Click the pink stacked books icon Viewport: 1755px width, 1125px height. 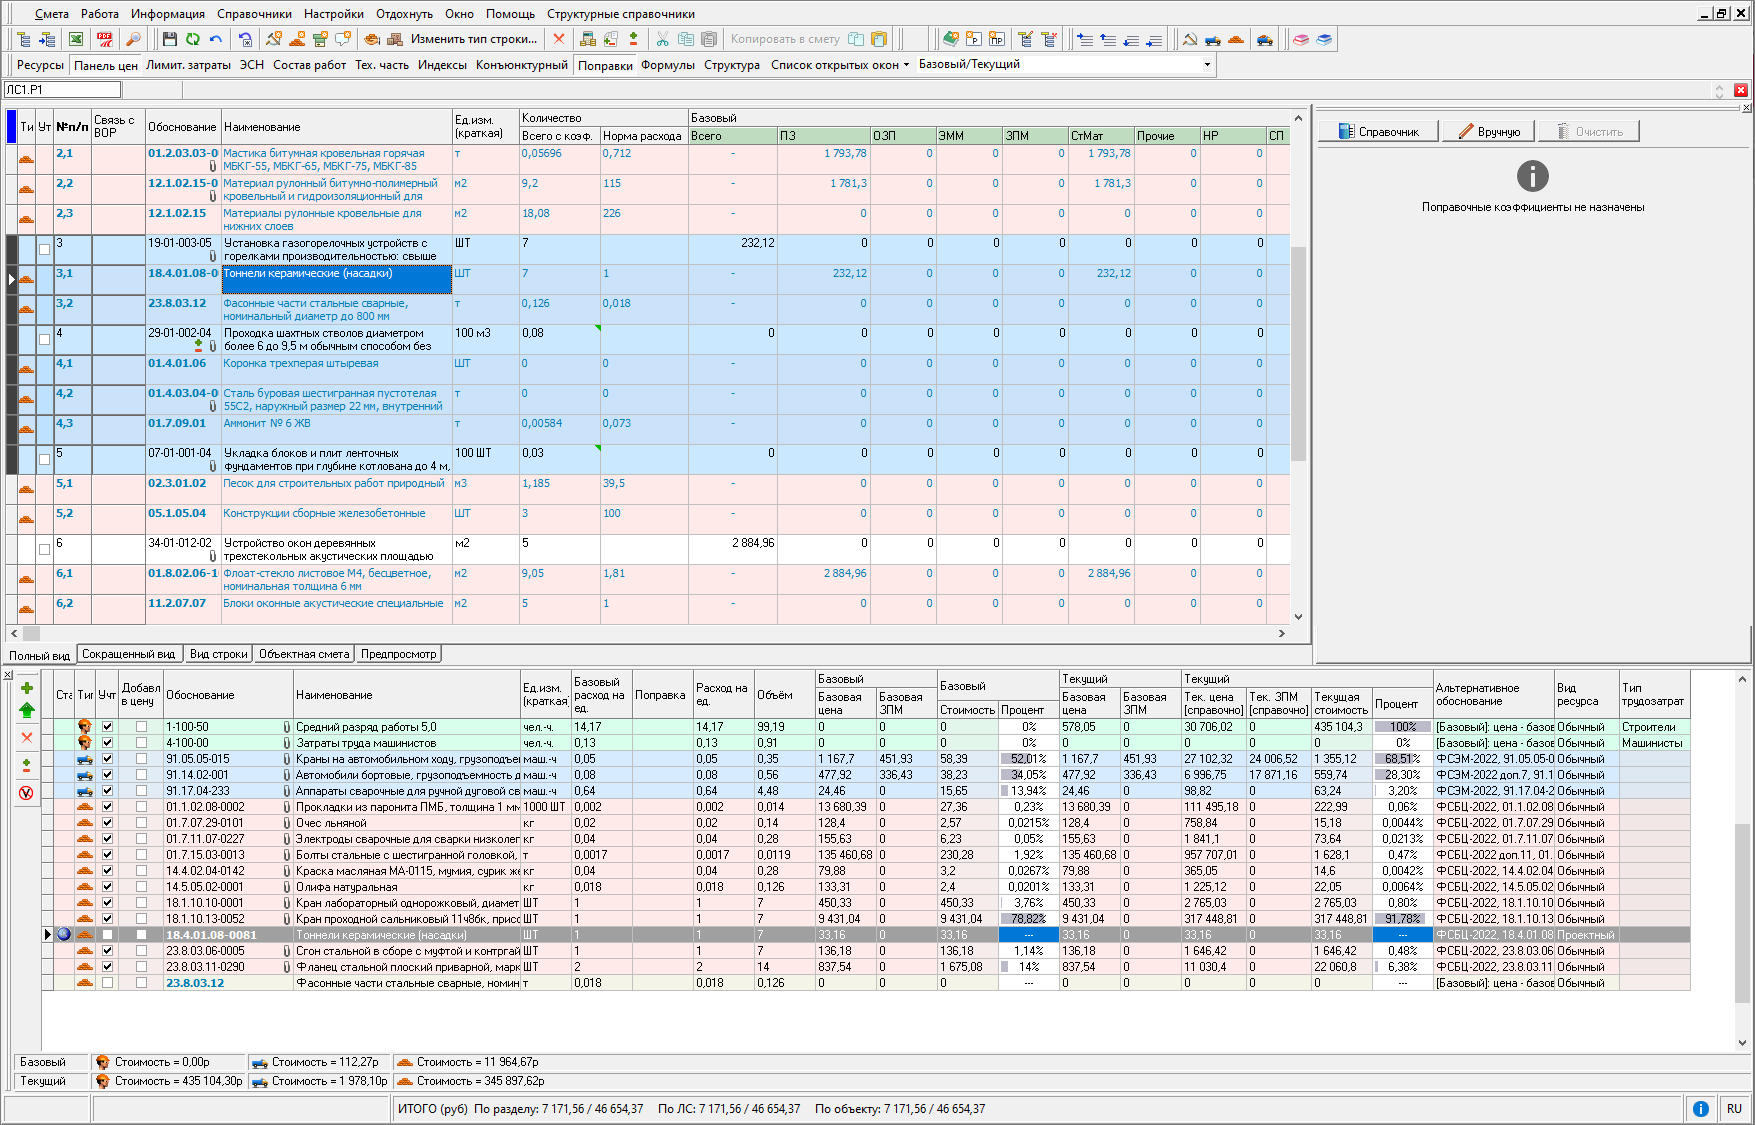tap(1301, 39)
